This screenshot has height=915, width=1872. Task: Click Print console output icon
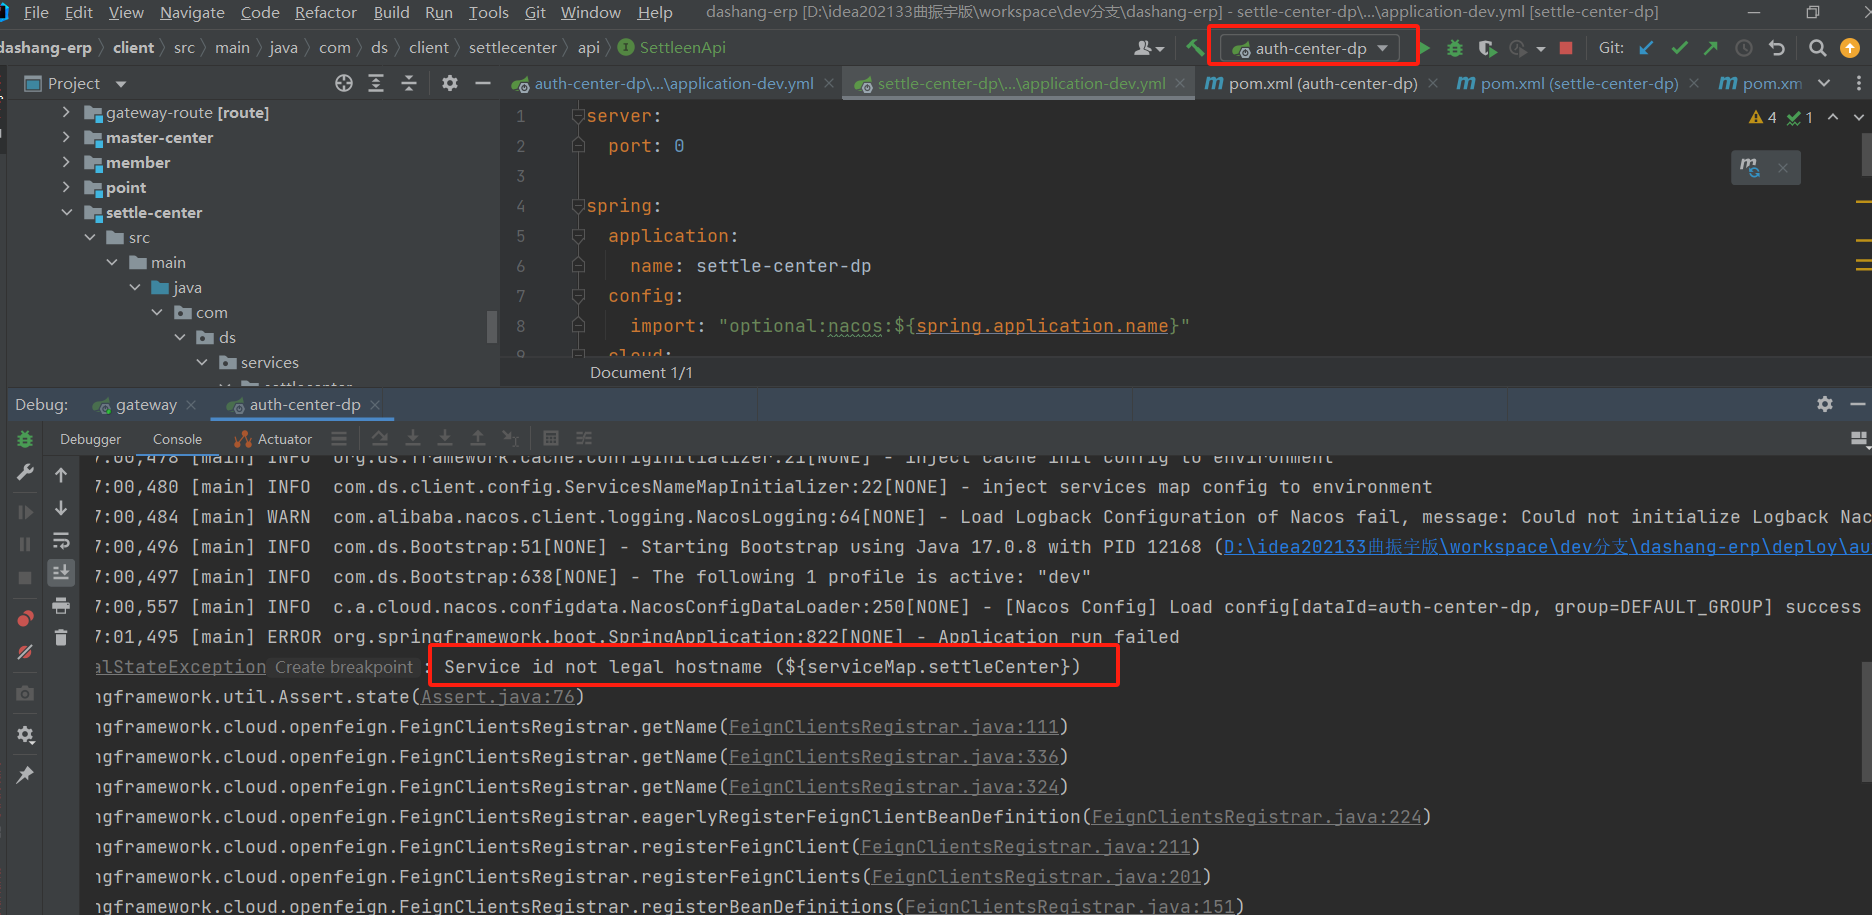pyautogui.click(x=61, y=605)
